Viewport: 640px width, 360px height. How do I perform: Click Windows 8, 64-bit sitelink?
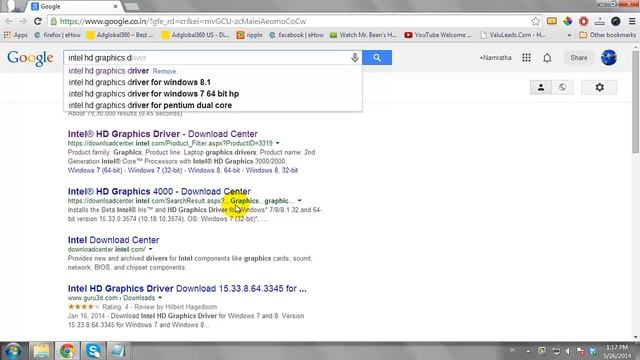point(214,170)
